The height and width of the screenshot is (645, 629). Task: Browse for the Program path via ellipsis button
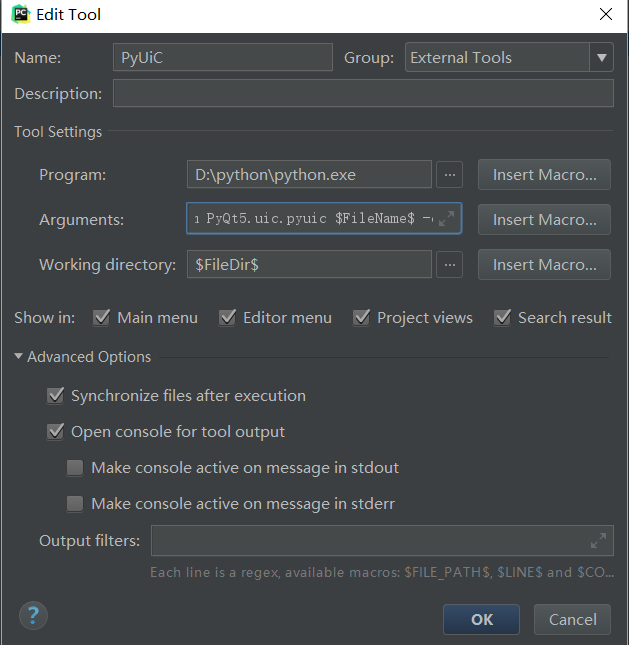(450, 175)
